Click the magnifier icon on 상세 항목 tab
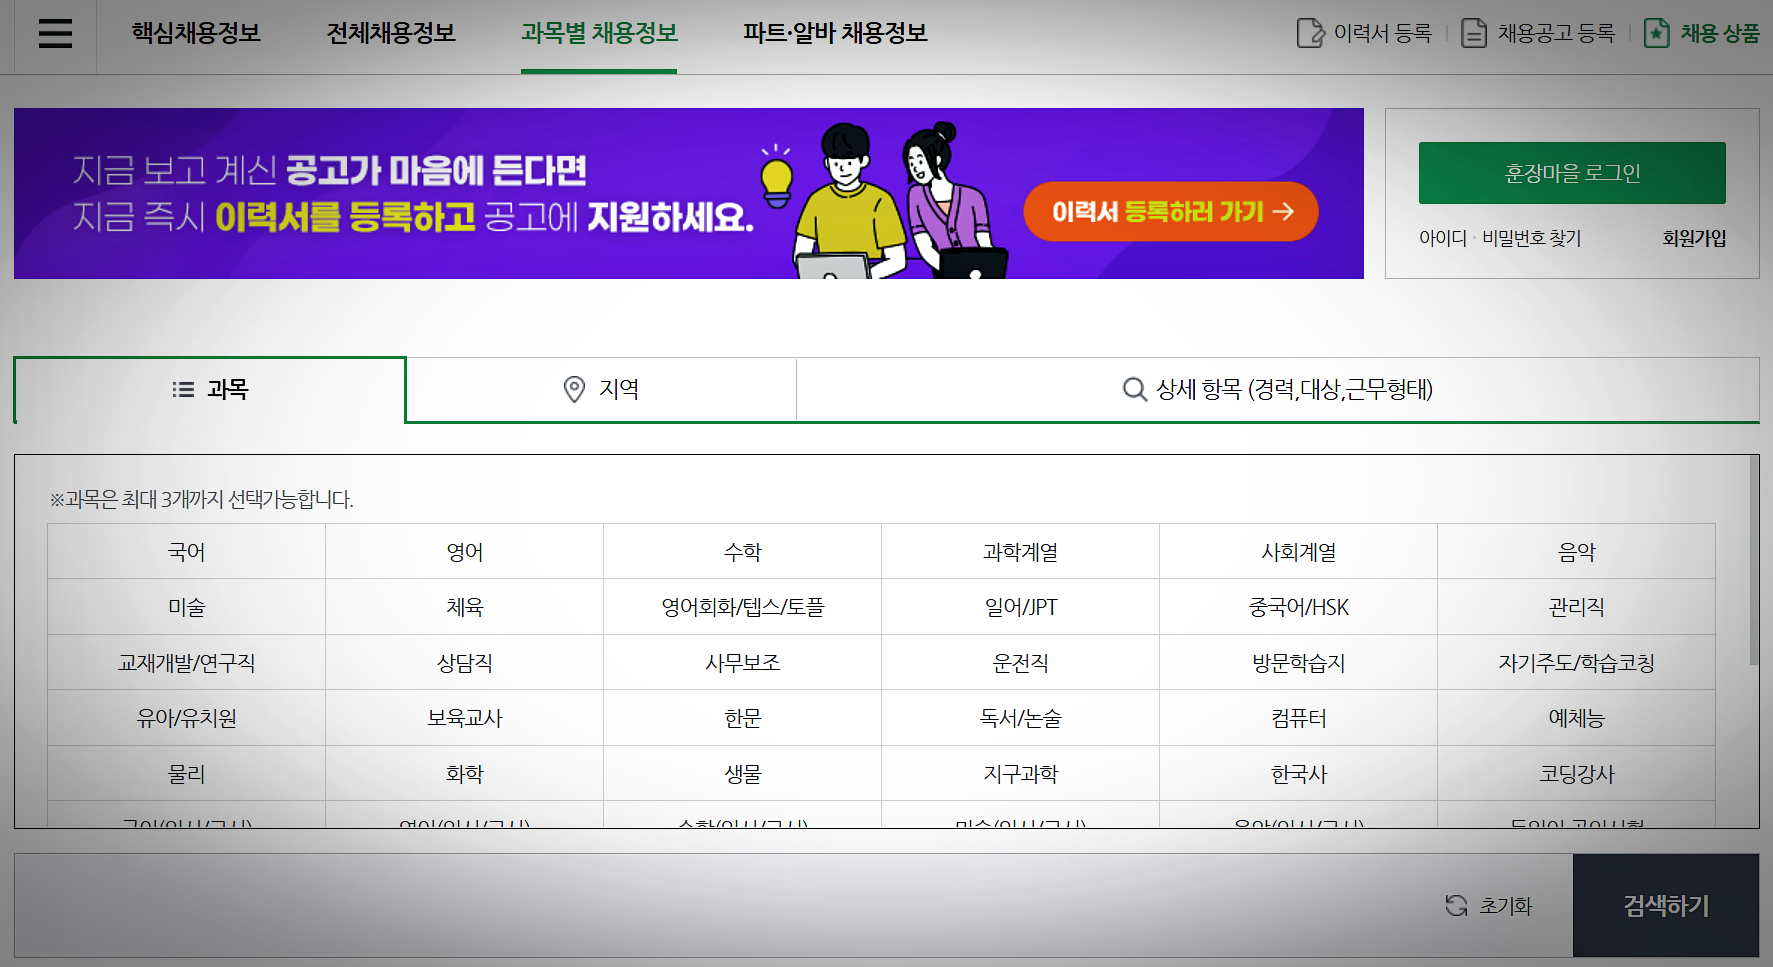This screenshot has width=1773, height=967. 1133,389
